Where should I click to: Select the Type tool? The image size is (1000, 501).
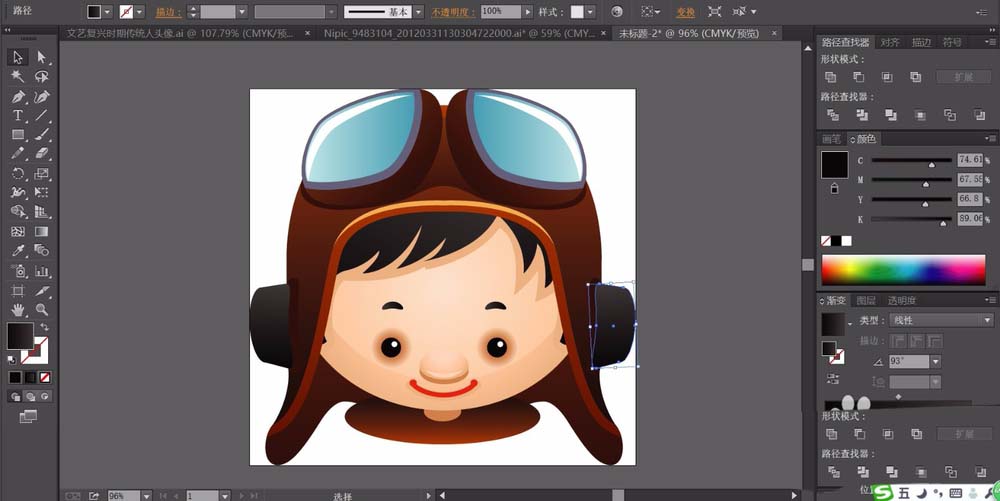tap(18, 116)
